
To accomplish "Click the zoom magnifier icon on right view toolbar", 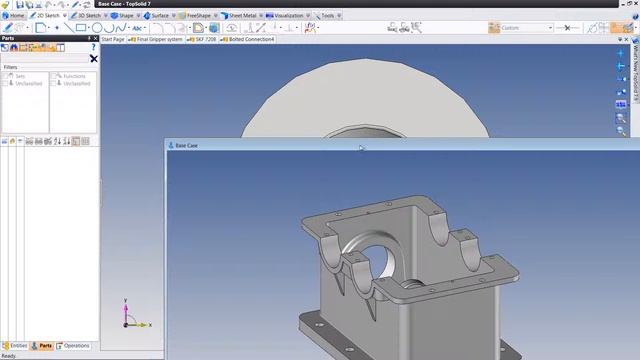I will click(621, 118).
